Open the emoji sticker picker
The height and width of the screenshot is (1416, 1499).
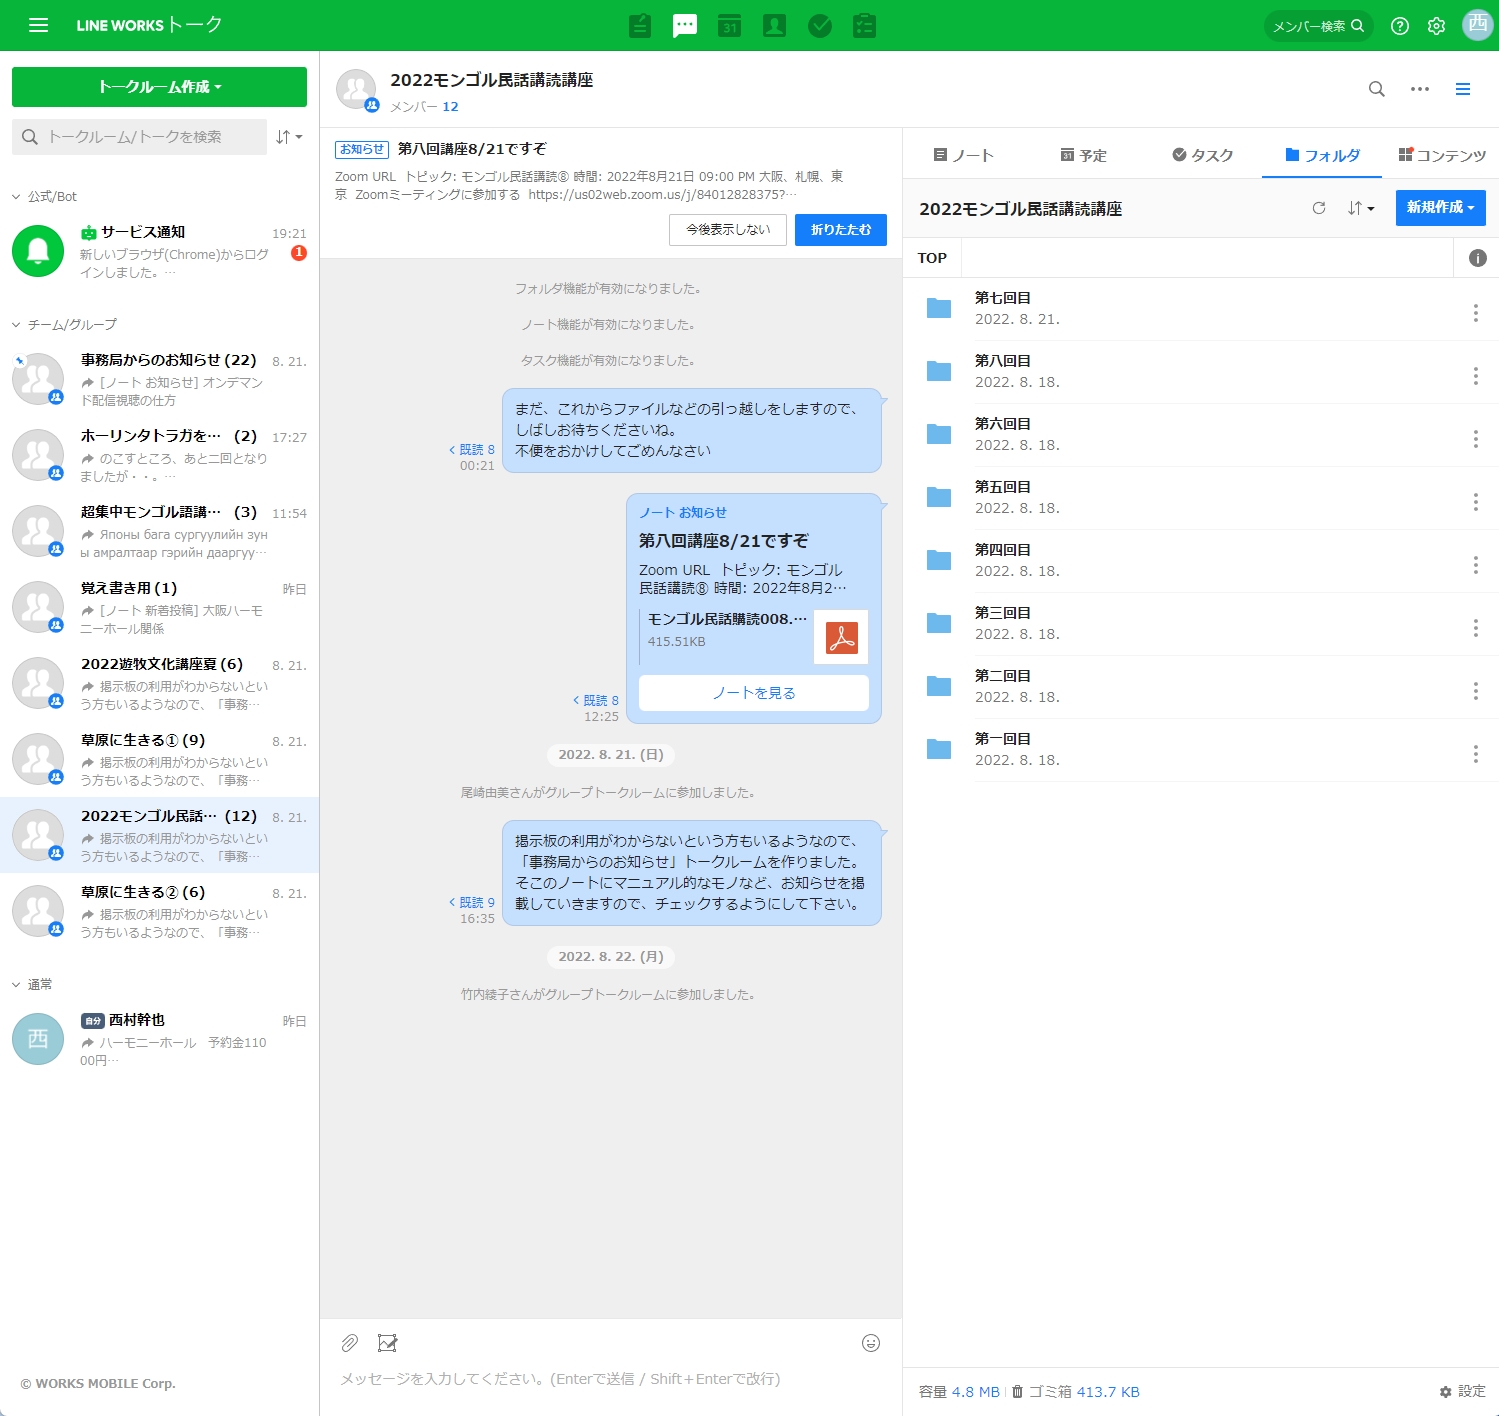(x=871, y=1343)
